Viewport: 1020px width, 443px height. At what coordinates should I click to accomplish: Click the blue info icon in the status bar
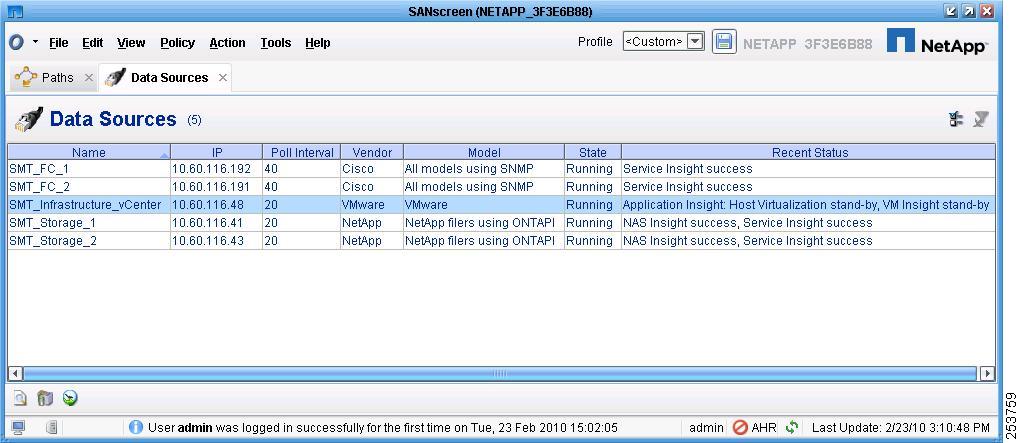[135, 427]
